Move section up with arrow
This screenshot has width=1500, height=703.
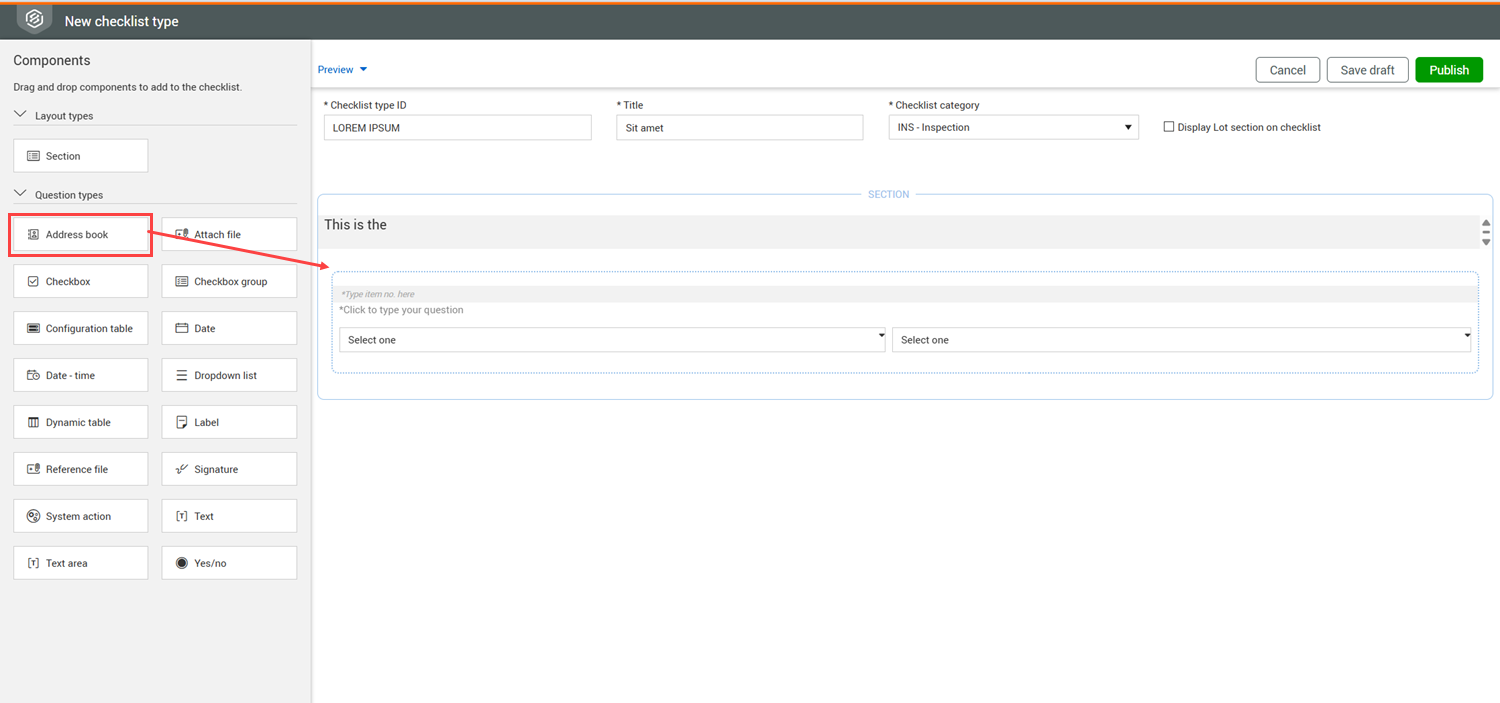[x=1486, y=223]
